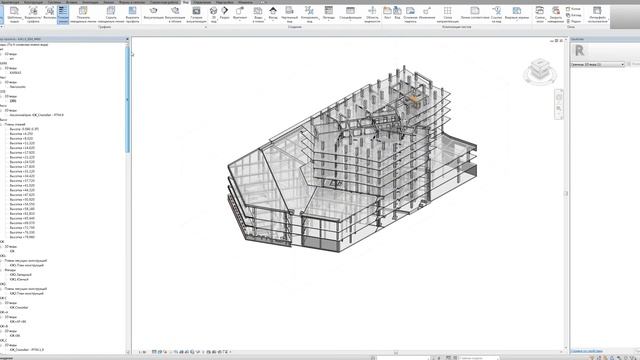640x360 pixels.
Task: Click Close Inactive (Закрыть неактивные) windows
Action: 556,14
